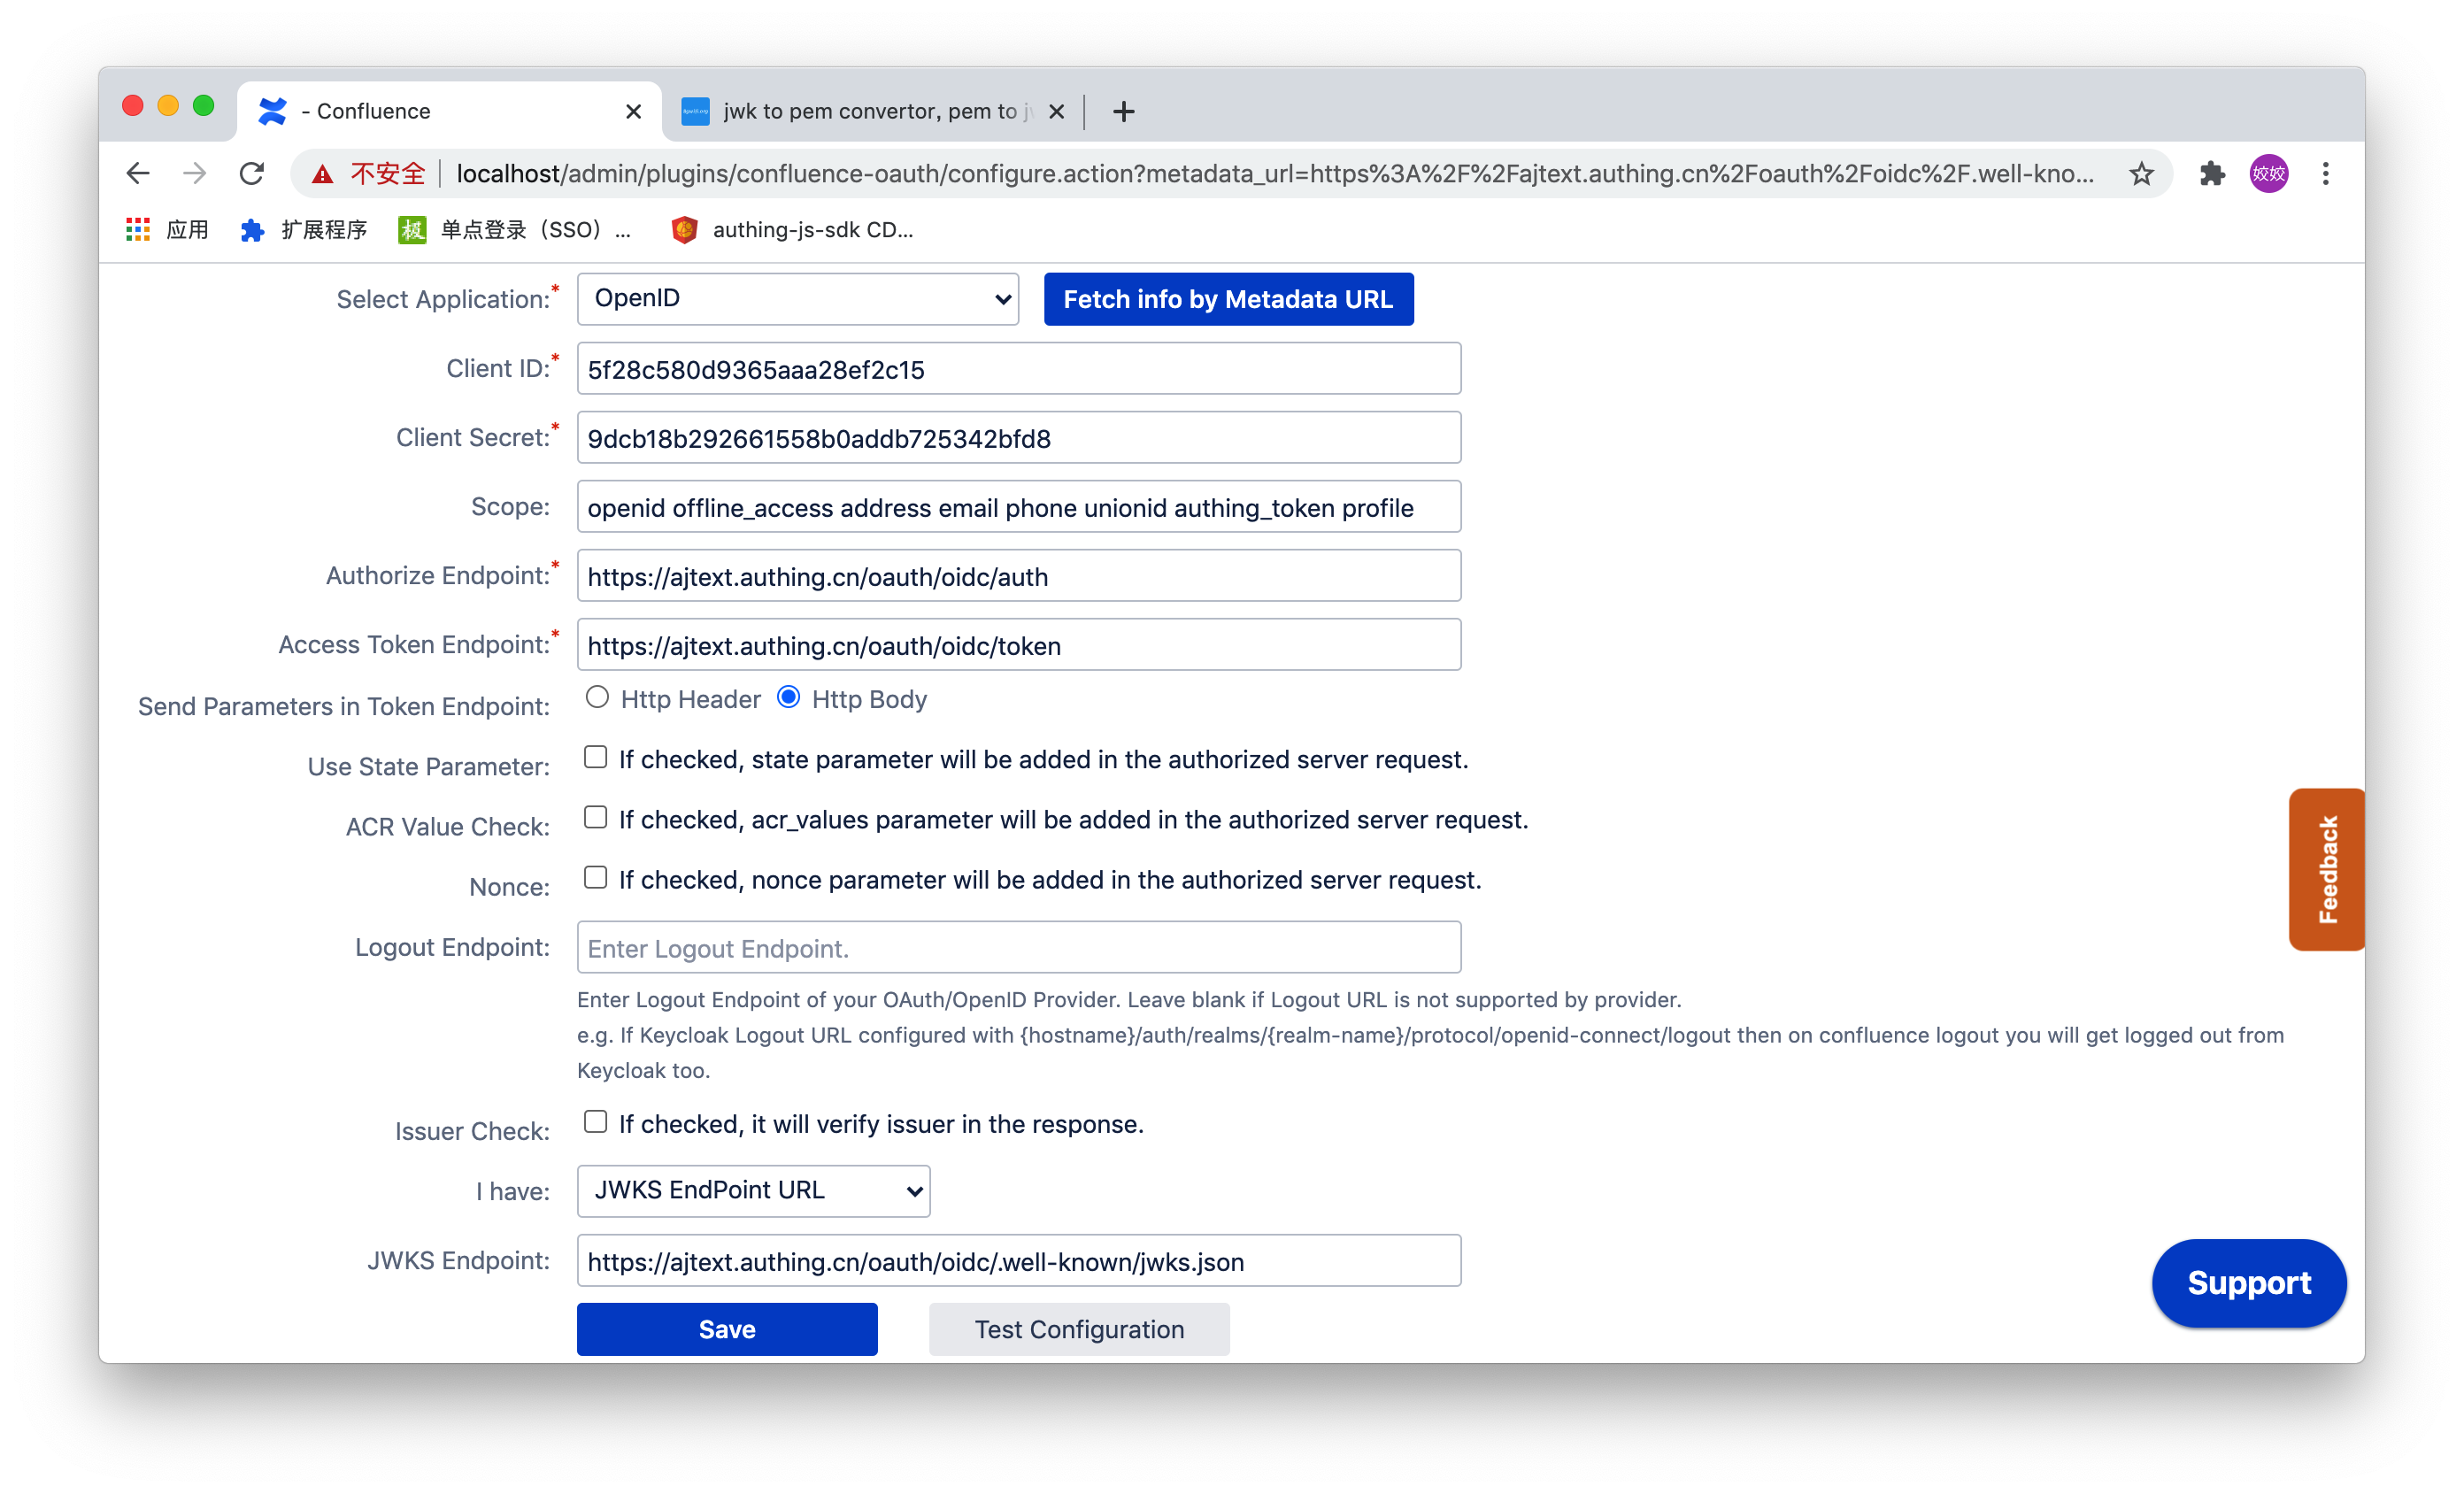Image resolution: width=2464 pixels, height=1494 pixels.
Task: Check the Nonce parameter option
Action: (595, 877)
